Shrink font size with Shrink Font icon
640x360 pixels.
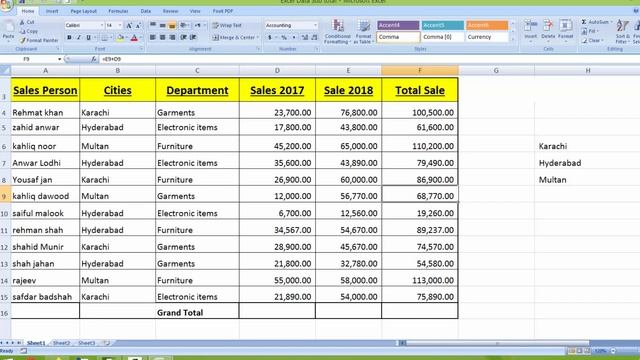tap(138, 25)
